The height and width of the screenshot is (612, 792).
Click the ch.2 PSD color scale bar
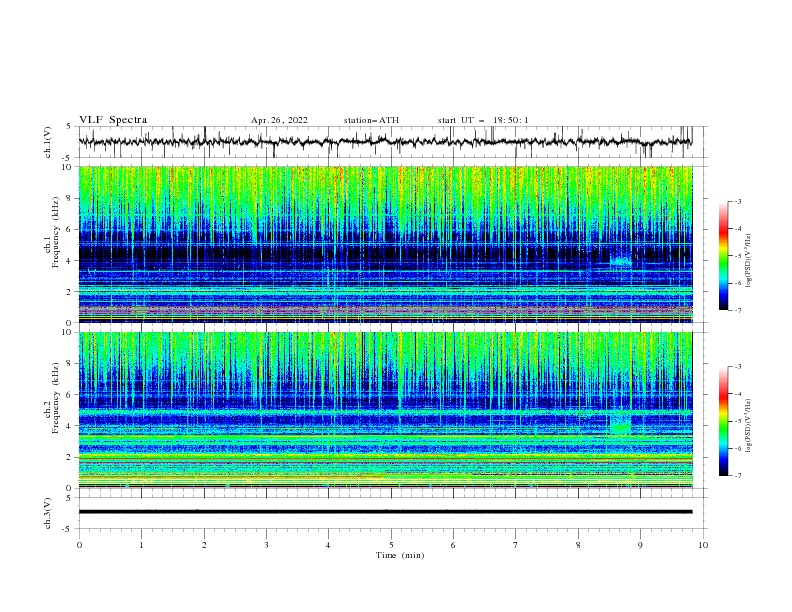724,421
